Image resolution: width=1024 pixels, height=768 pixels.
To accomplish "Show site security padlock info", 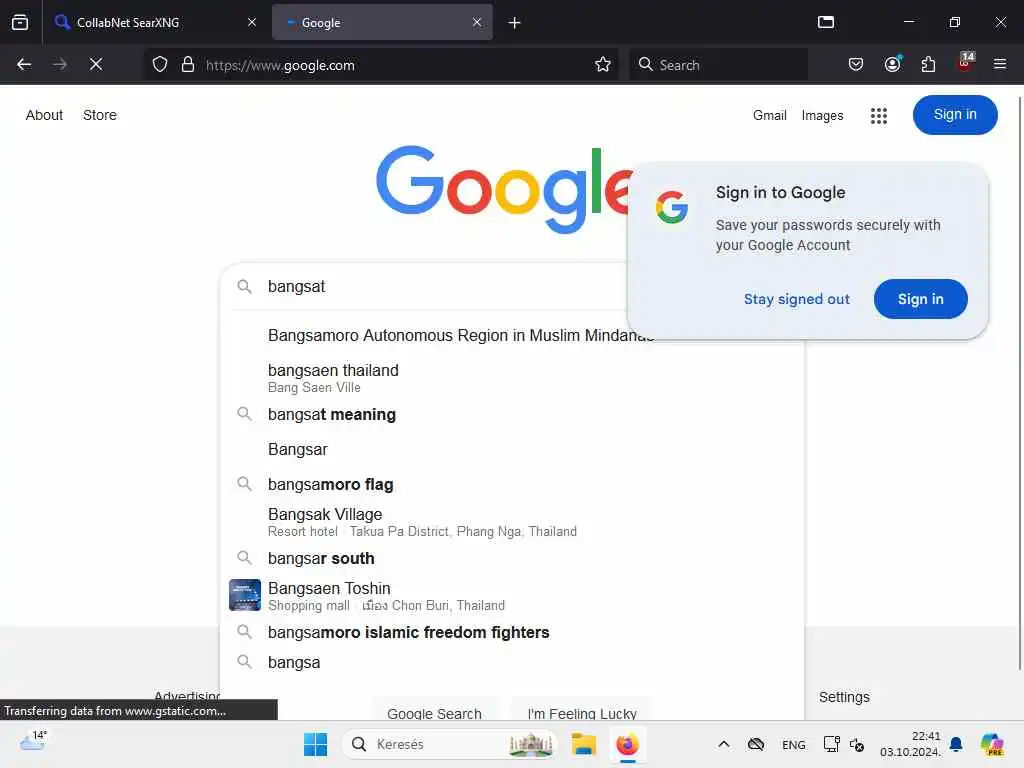I will click(188, 65).
